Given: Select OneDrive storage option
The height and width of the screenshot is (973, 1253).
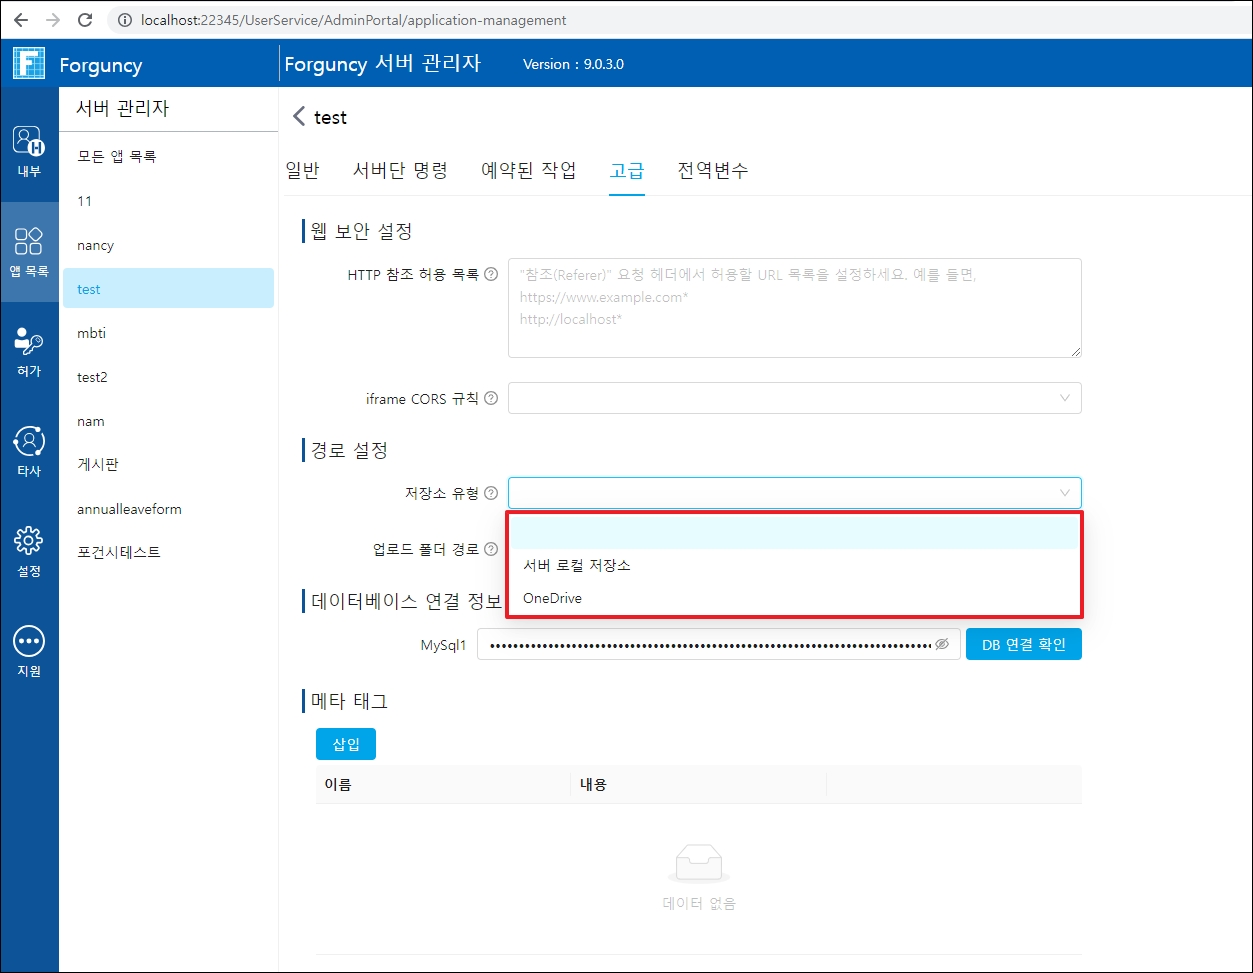Looking at the screenshot, I should (x=552, y=598).
